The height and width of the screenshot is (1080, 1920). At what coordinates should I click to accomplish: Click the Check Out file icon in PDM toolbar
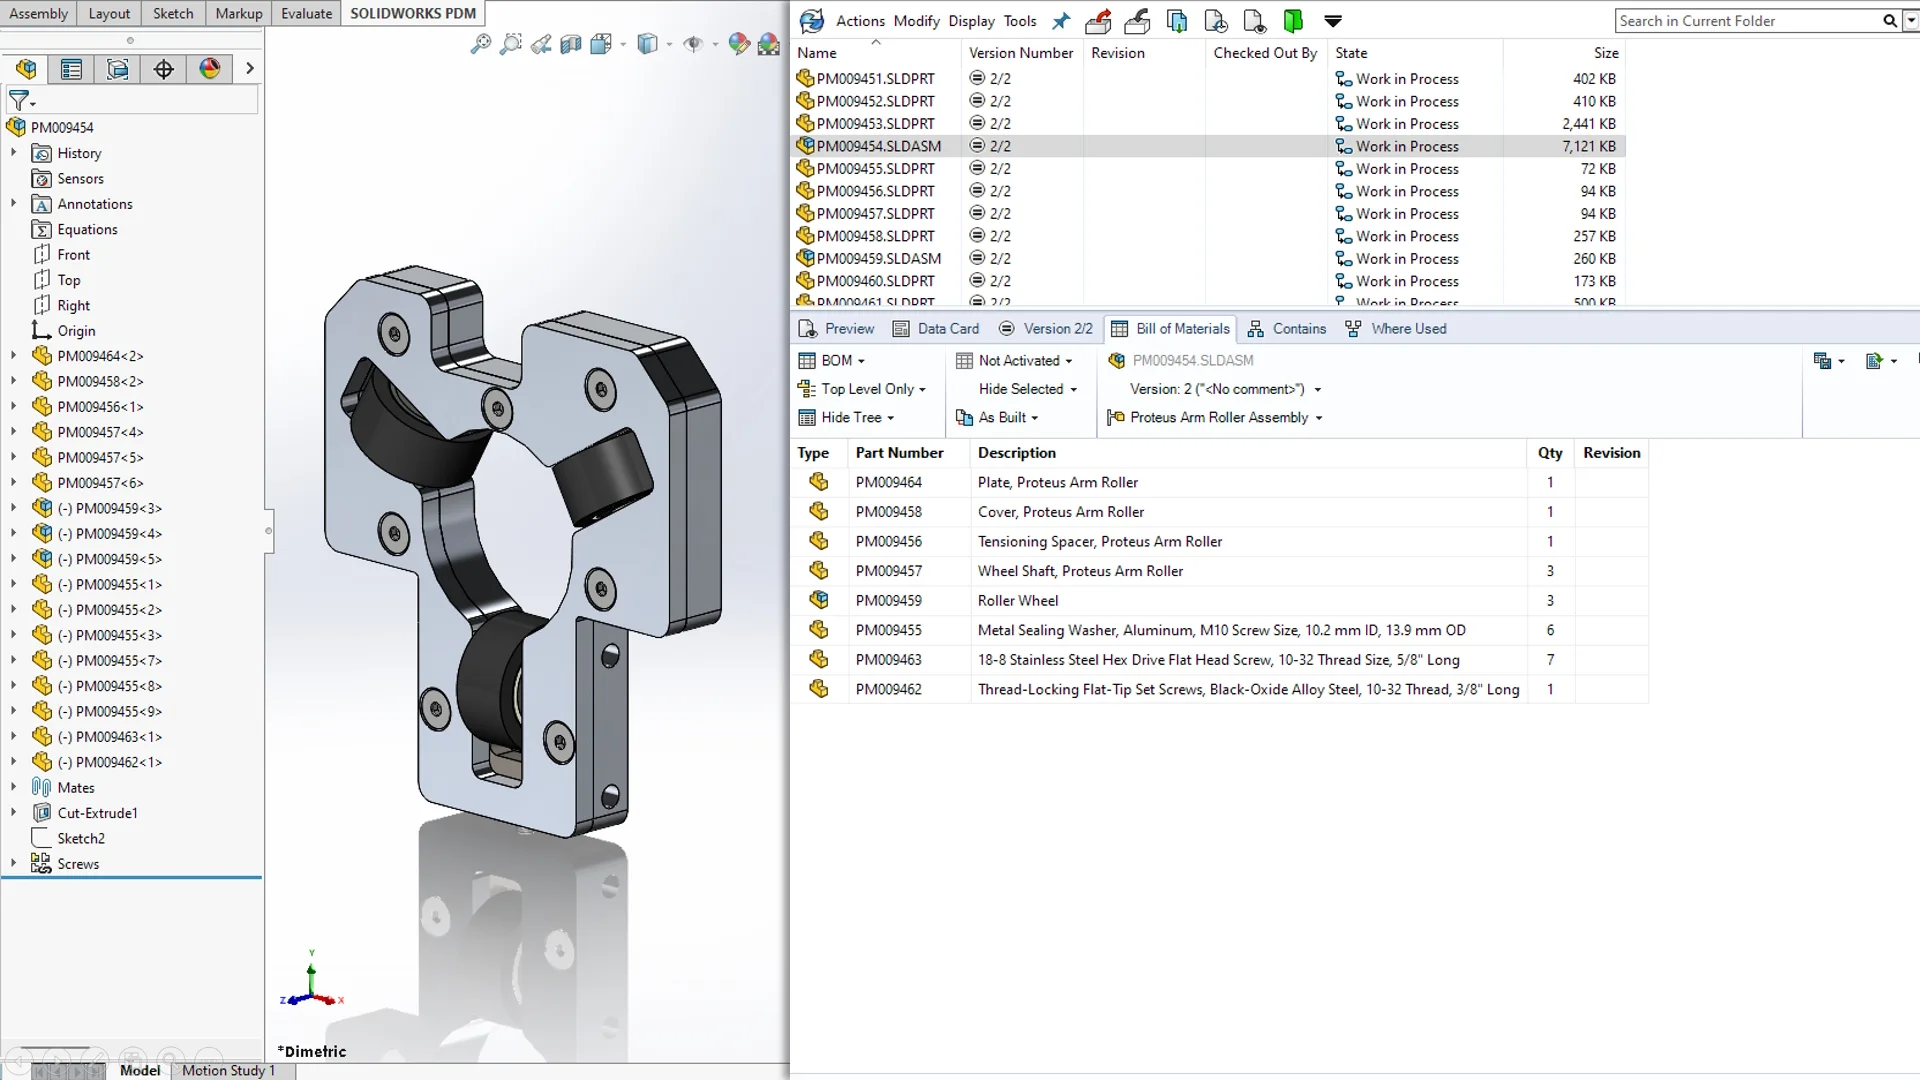point(1098,21)
